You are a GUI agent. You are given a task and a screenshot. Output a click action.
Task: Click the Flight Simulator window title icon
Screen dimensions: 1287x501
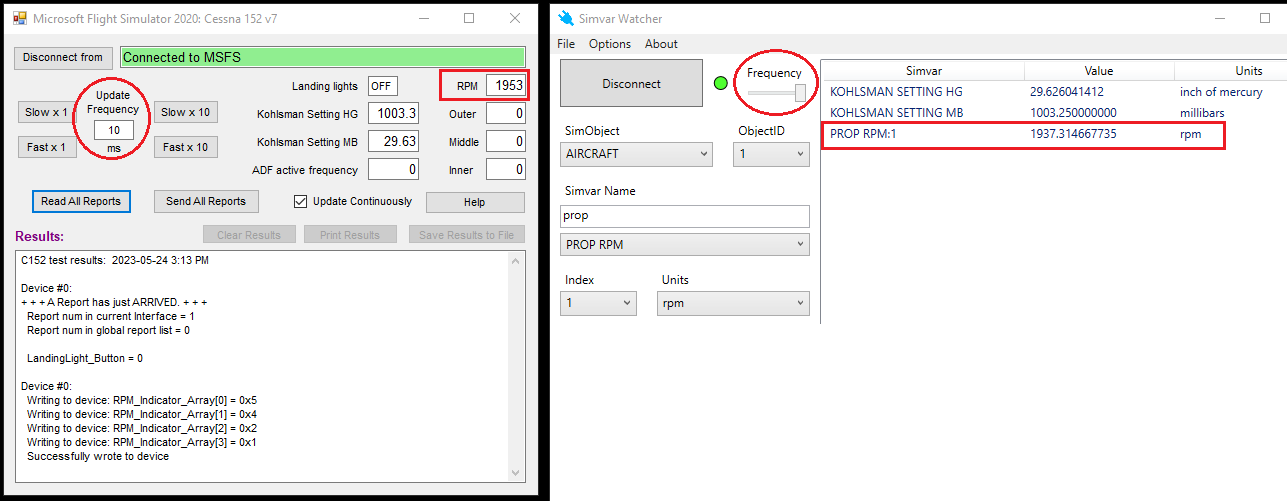tap(19, 18)
